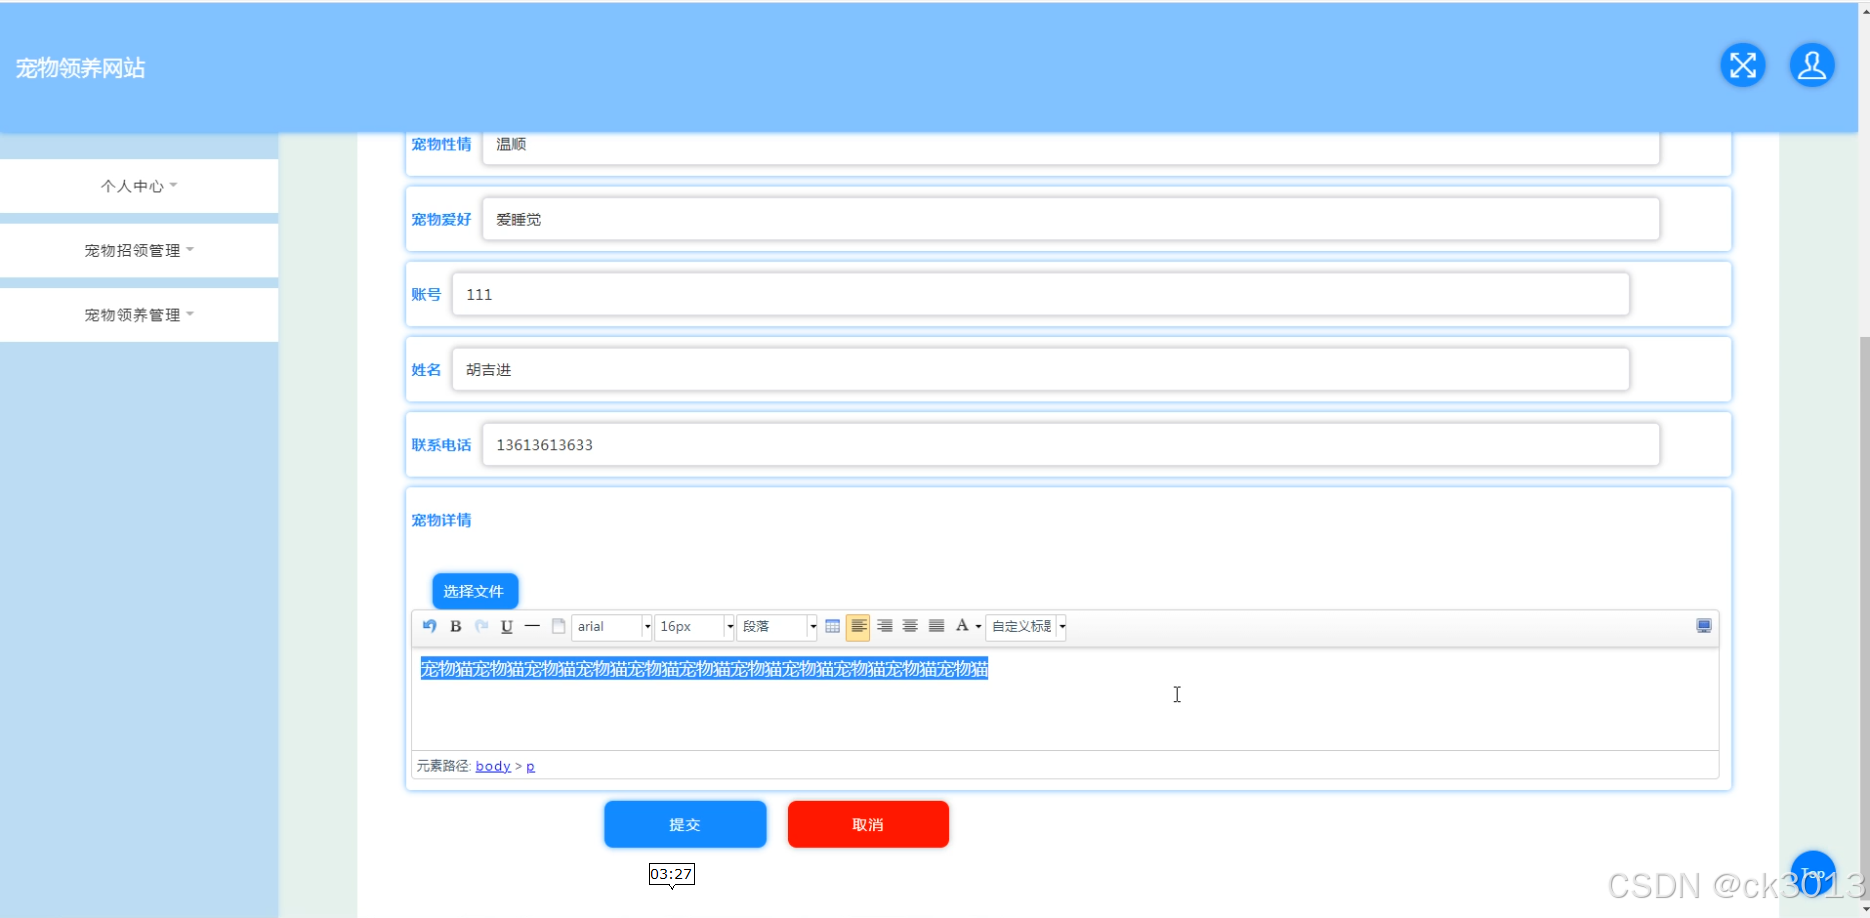Open the 自定义标题 custom heading dropdown
The height and width of the screenshot is (918, 1870).
(x=1027, y=627)
